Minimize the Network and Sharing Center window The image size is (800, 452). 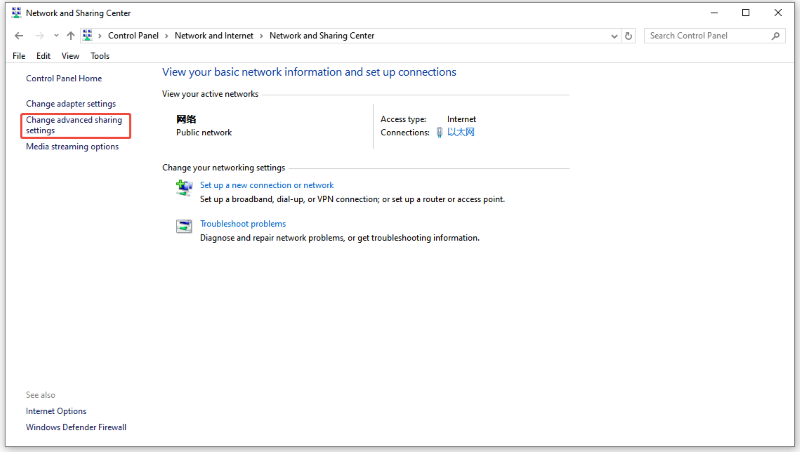click(714, 13)
